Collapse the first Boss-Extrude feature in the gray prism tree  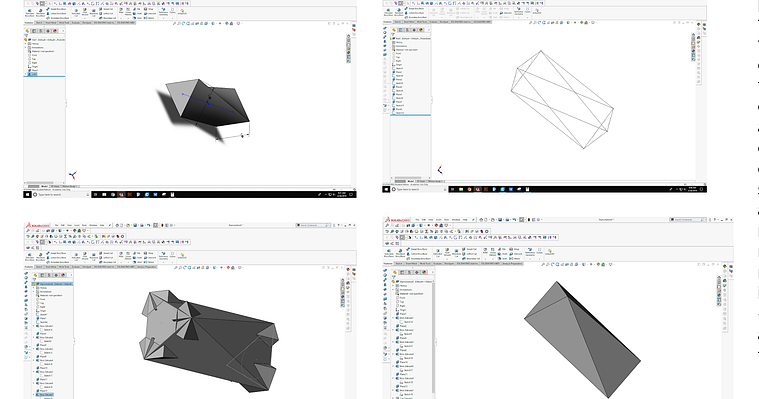[393, 318]
